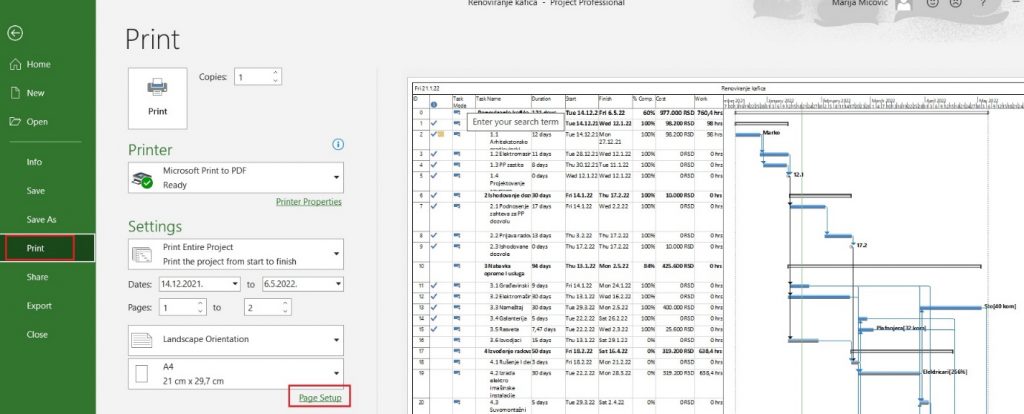Viewport: 1024px width, 414px height.
Task: Select Save As in the sidebar menu
Action: pyautogui.click(x=41, y=219)
